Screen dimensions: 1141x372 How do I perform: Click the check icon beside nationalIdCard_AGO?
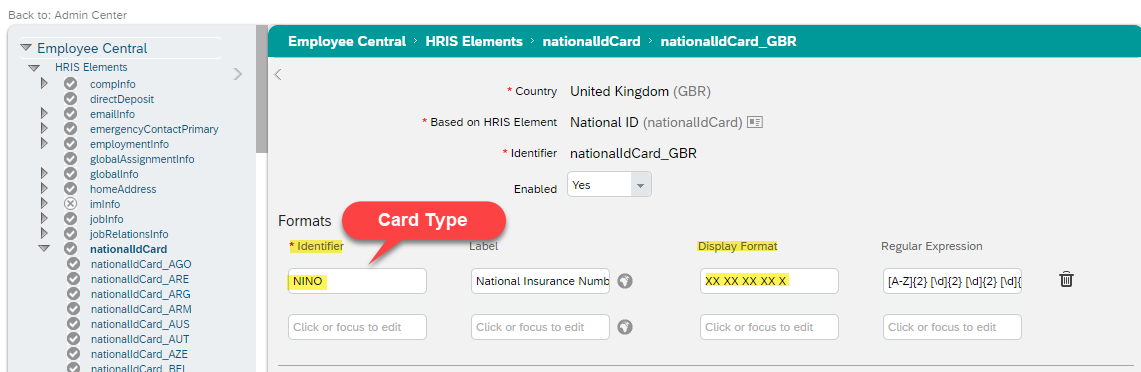(x=73, y=264)
